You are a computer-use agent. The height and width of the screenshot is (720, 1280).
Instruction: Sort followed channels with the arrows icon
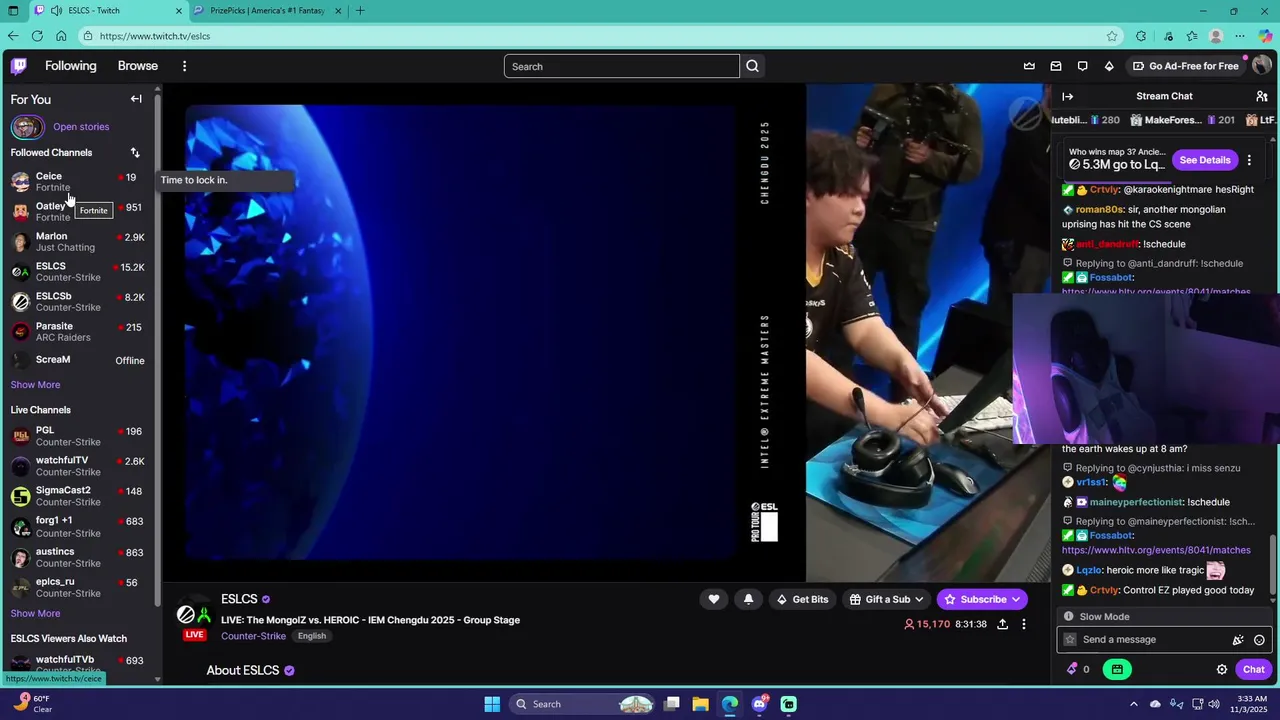click(135, 153)
